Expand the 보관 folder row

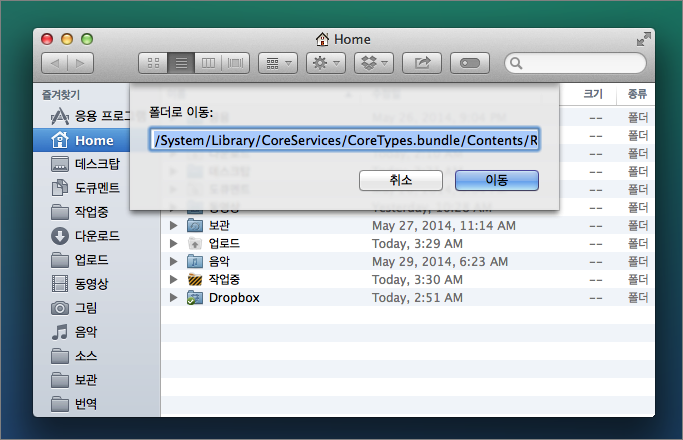pyautogui.click(x=173, y=225)
